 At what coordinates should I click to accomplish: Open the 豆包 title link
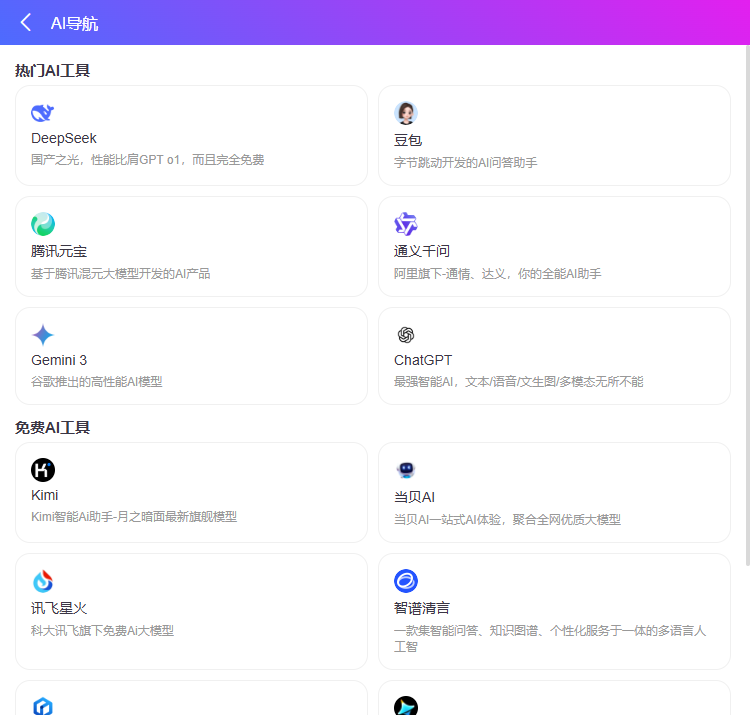[408, 141]
